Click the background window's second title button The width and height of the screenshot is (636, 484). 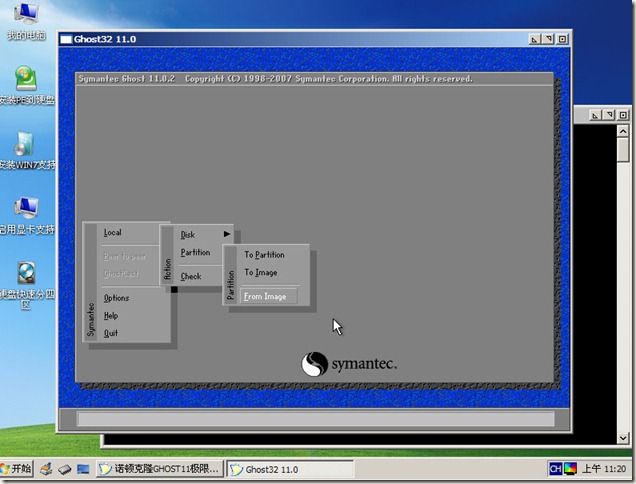[609, 115]
